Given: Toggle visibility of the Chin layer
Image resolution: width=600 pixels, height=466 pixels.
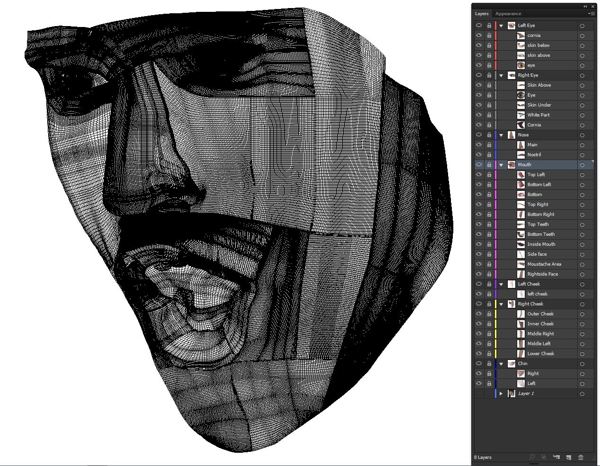Looking at the screenshot, I should click(479, 364).
